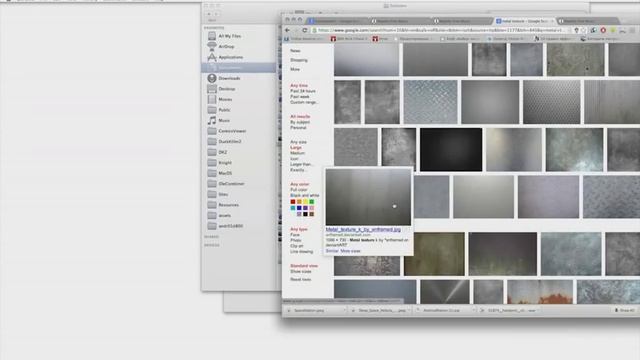Screen dimensions: 640x360
Task: Open ComicsViewer folder in Finder sidebar
Action: (232, 131)
